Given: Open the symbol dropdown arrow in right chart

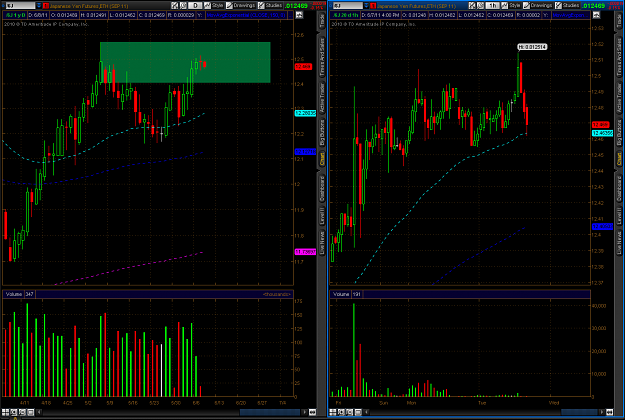Looking at the screenshot, I should (366, 6).
